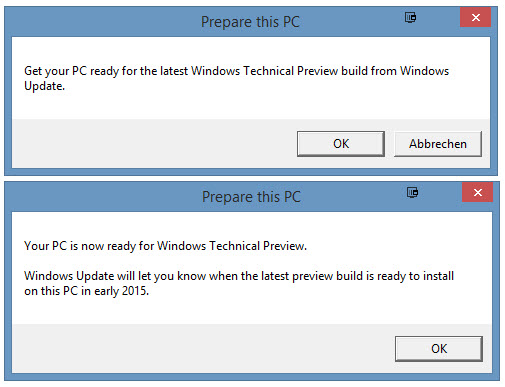Click the Prepare this PC title above Get your PC ready
The width and height of the screenshot is (505, 387).
(x=250, y=22)
